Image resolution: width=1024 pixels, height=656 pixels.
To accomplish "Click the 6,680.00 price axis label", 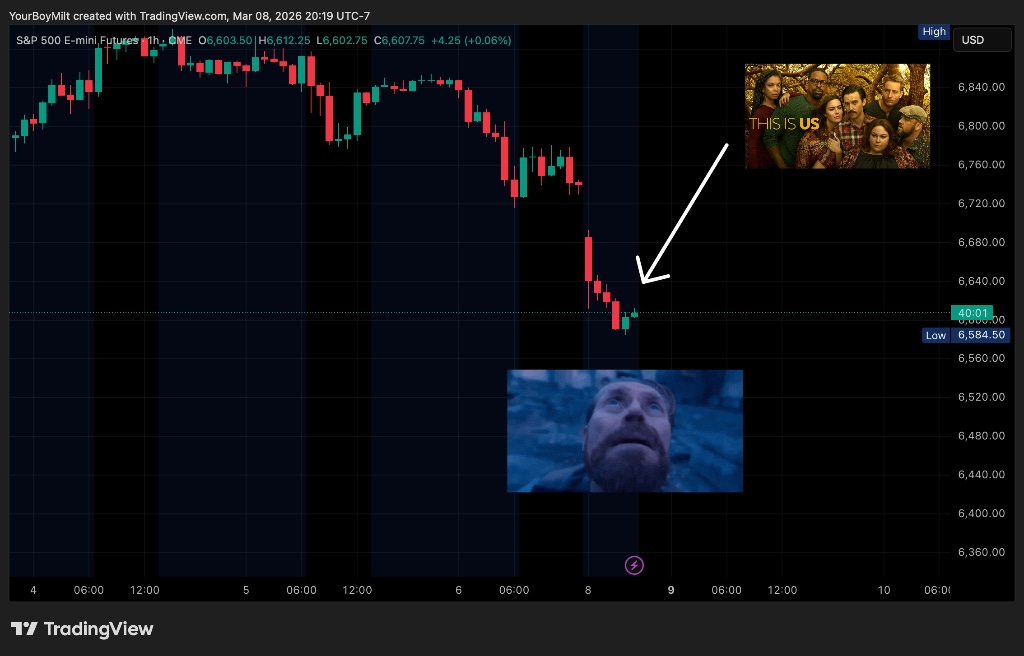I will click(x=981, y=242).
